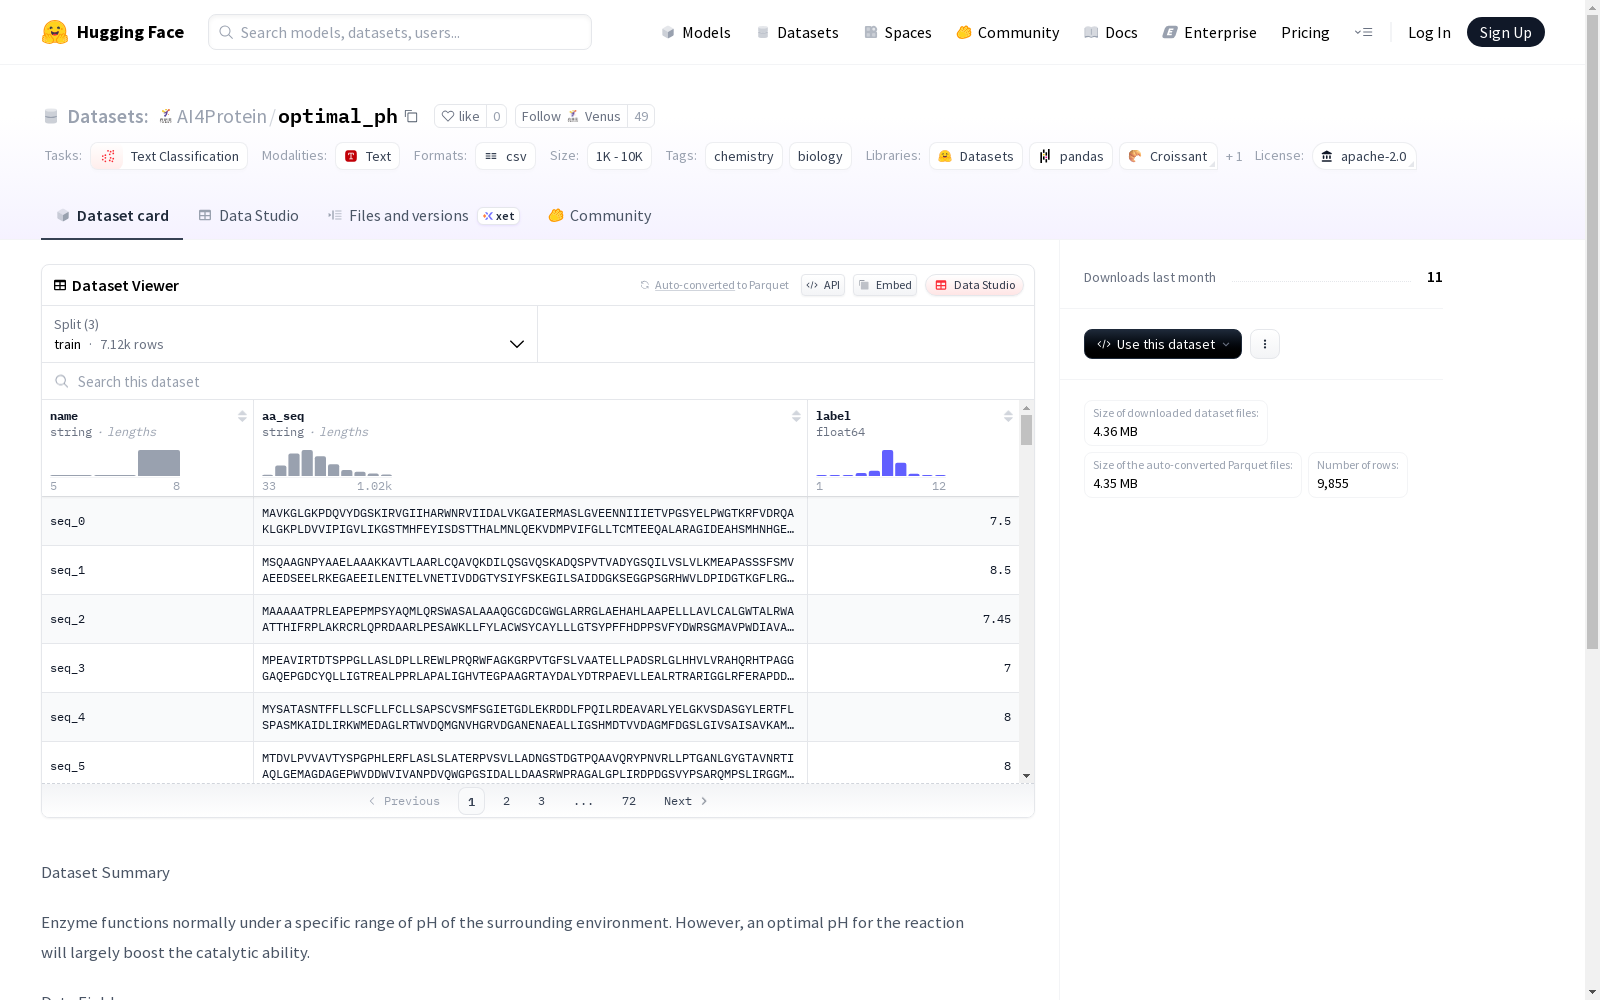Image resolution: width=1600 pixels, height=1000 pixels.
Task: Switch to the Community tab
Action: click(x=600, y=216)
